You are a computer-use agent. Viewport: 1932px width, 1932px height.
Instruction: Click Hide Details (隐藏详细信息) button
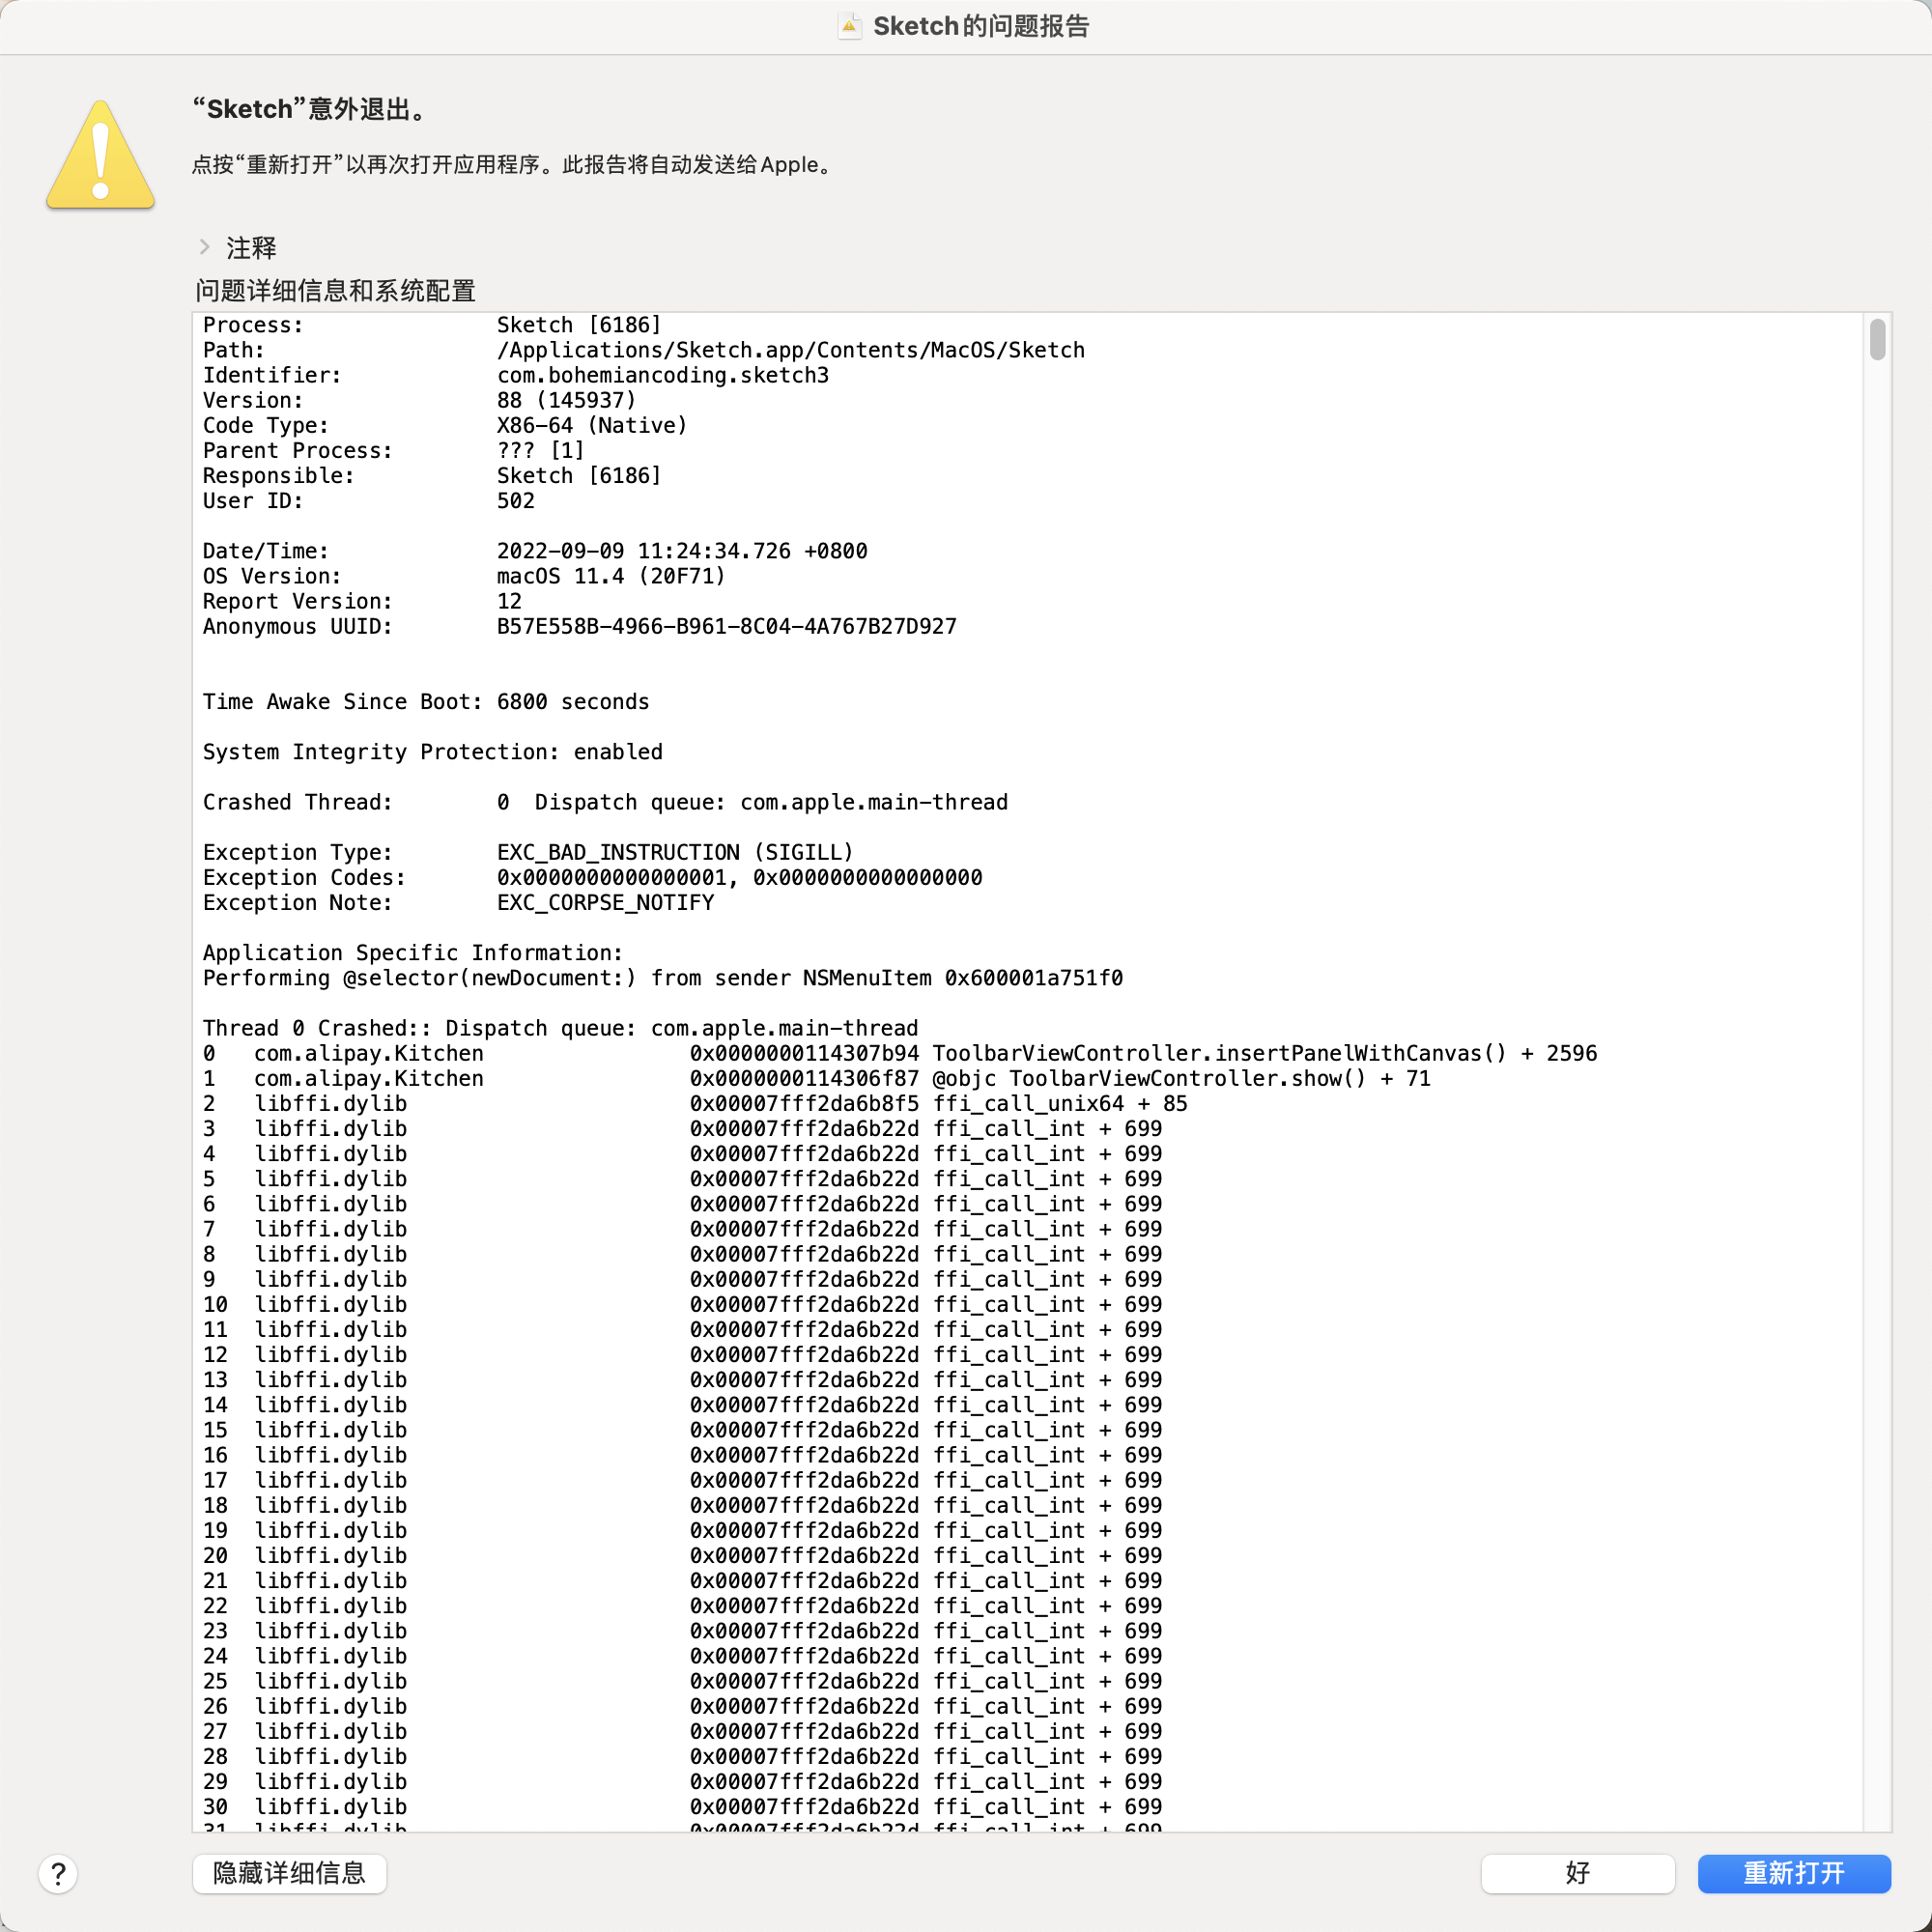(x=289, y=1873)
